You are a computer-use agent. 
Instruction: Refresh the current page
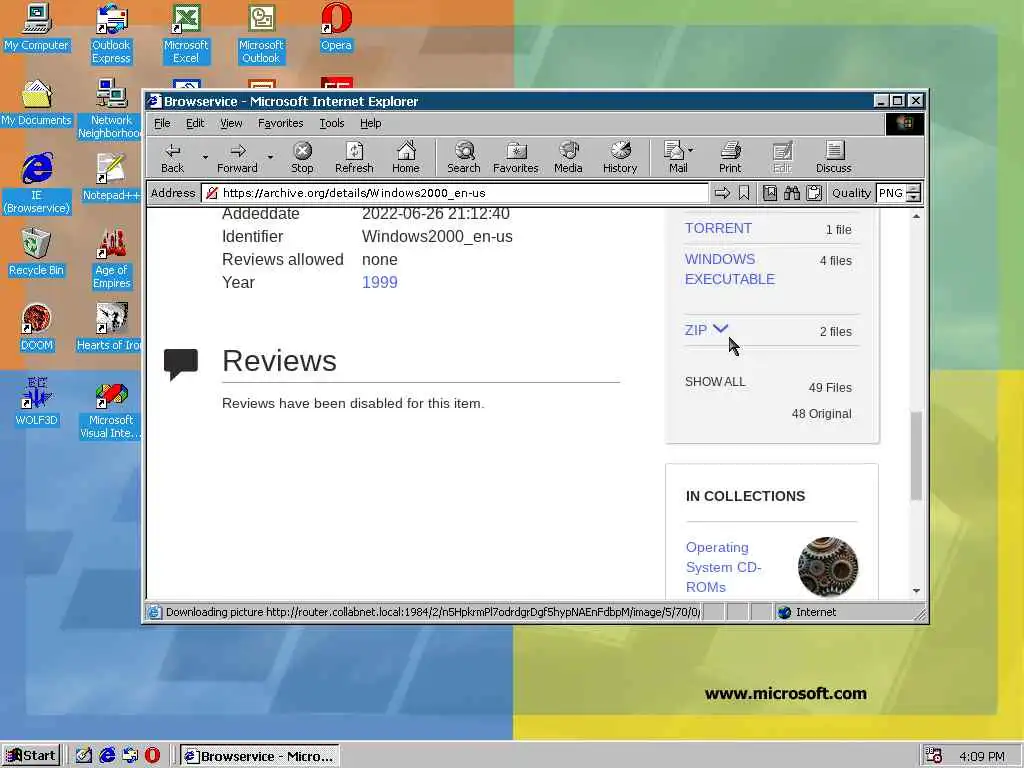(x=354, y=158)
